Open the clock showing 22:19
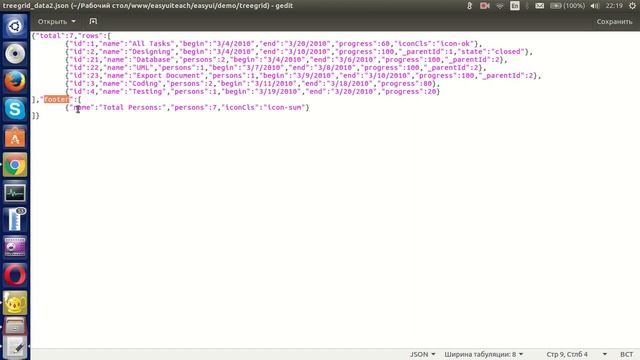This screenshot has width=640, height=360. (614, 6)
